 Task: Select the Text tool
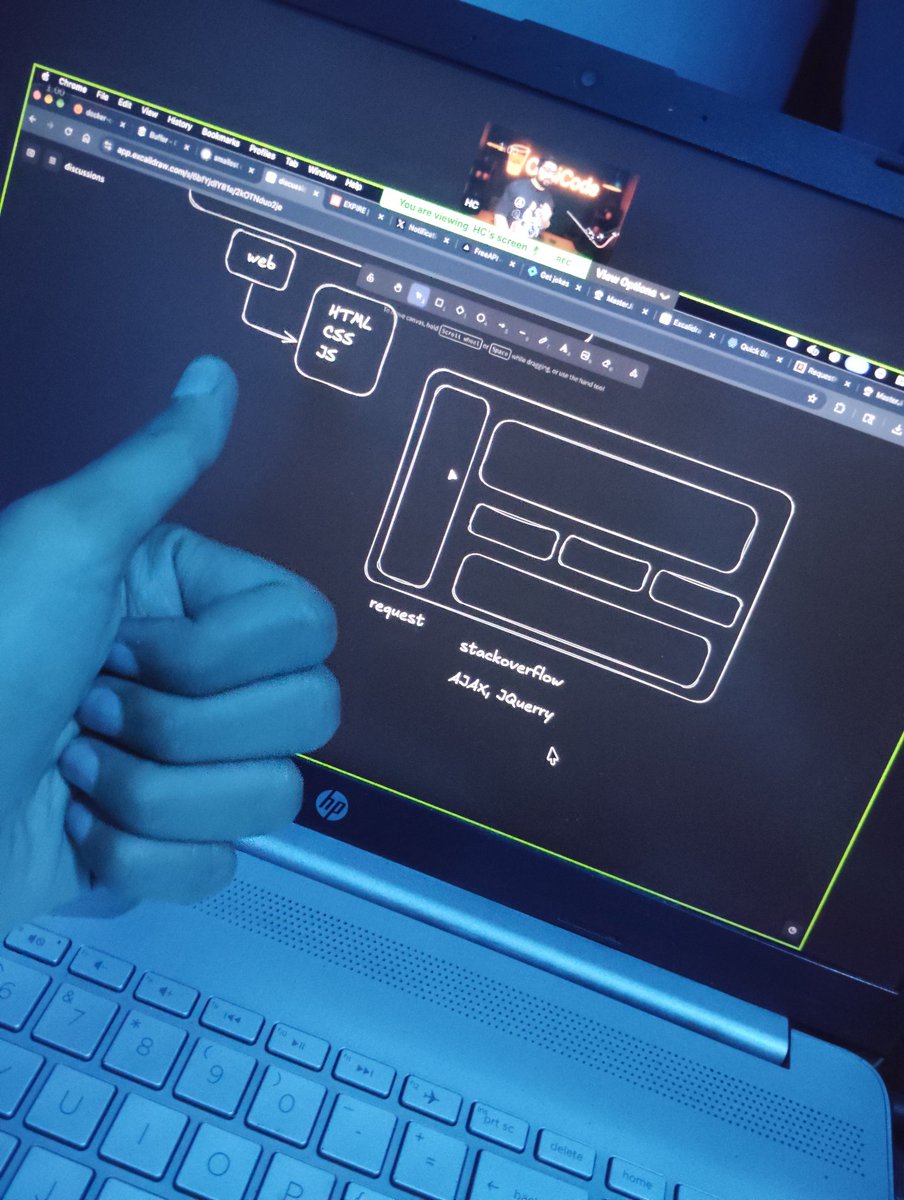[x=564, y=348]
